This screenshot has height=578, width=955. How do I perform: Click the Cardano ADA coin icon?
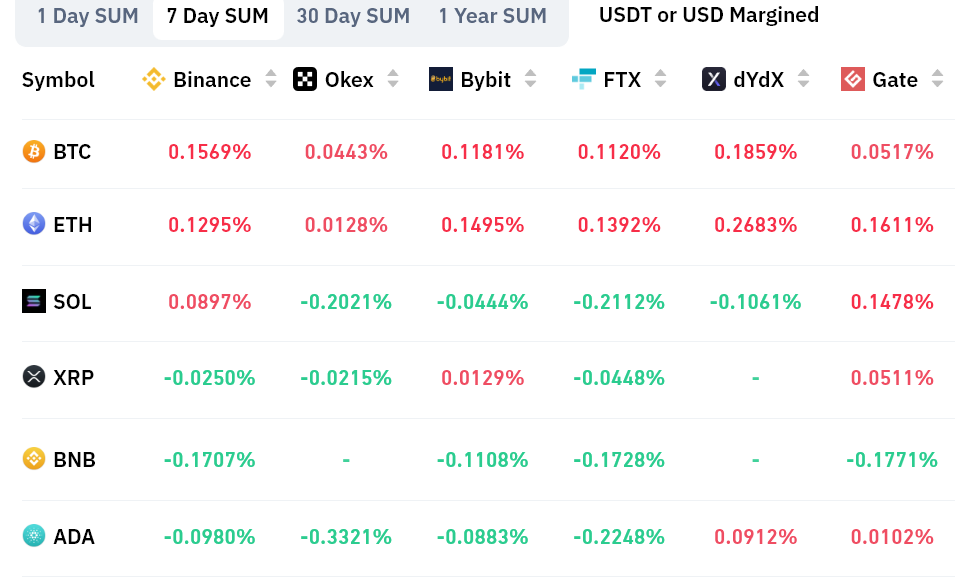pos(34,536)
